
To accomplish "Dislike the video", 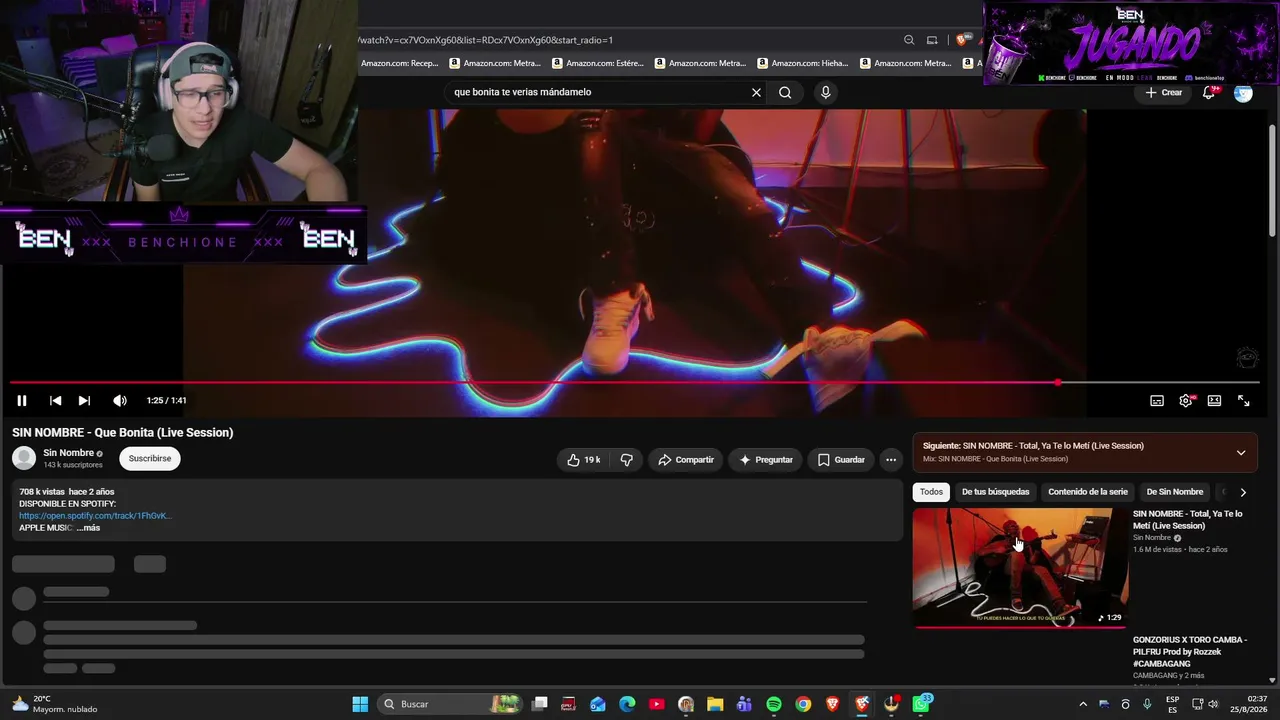I will (x=627, y=460).
